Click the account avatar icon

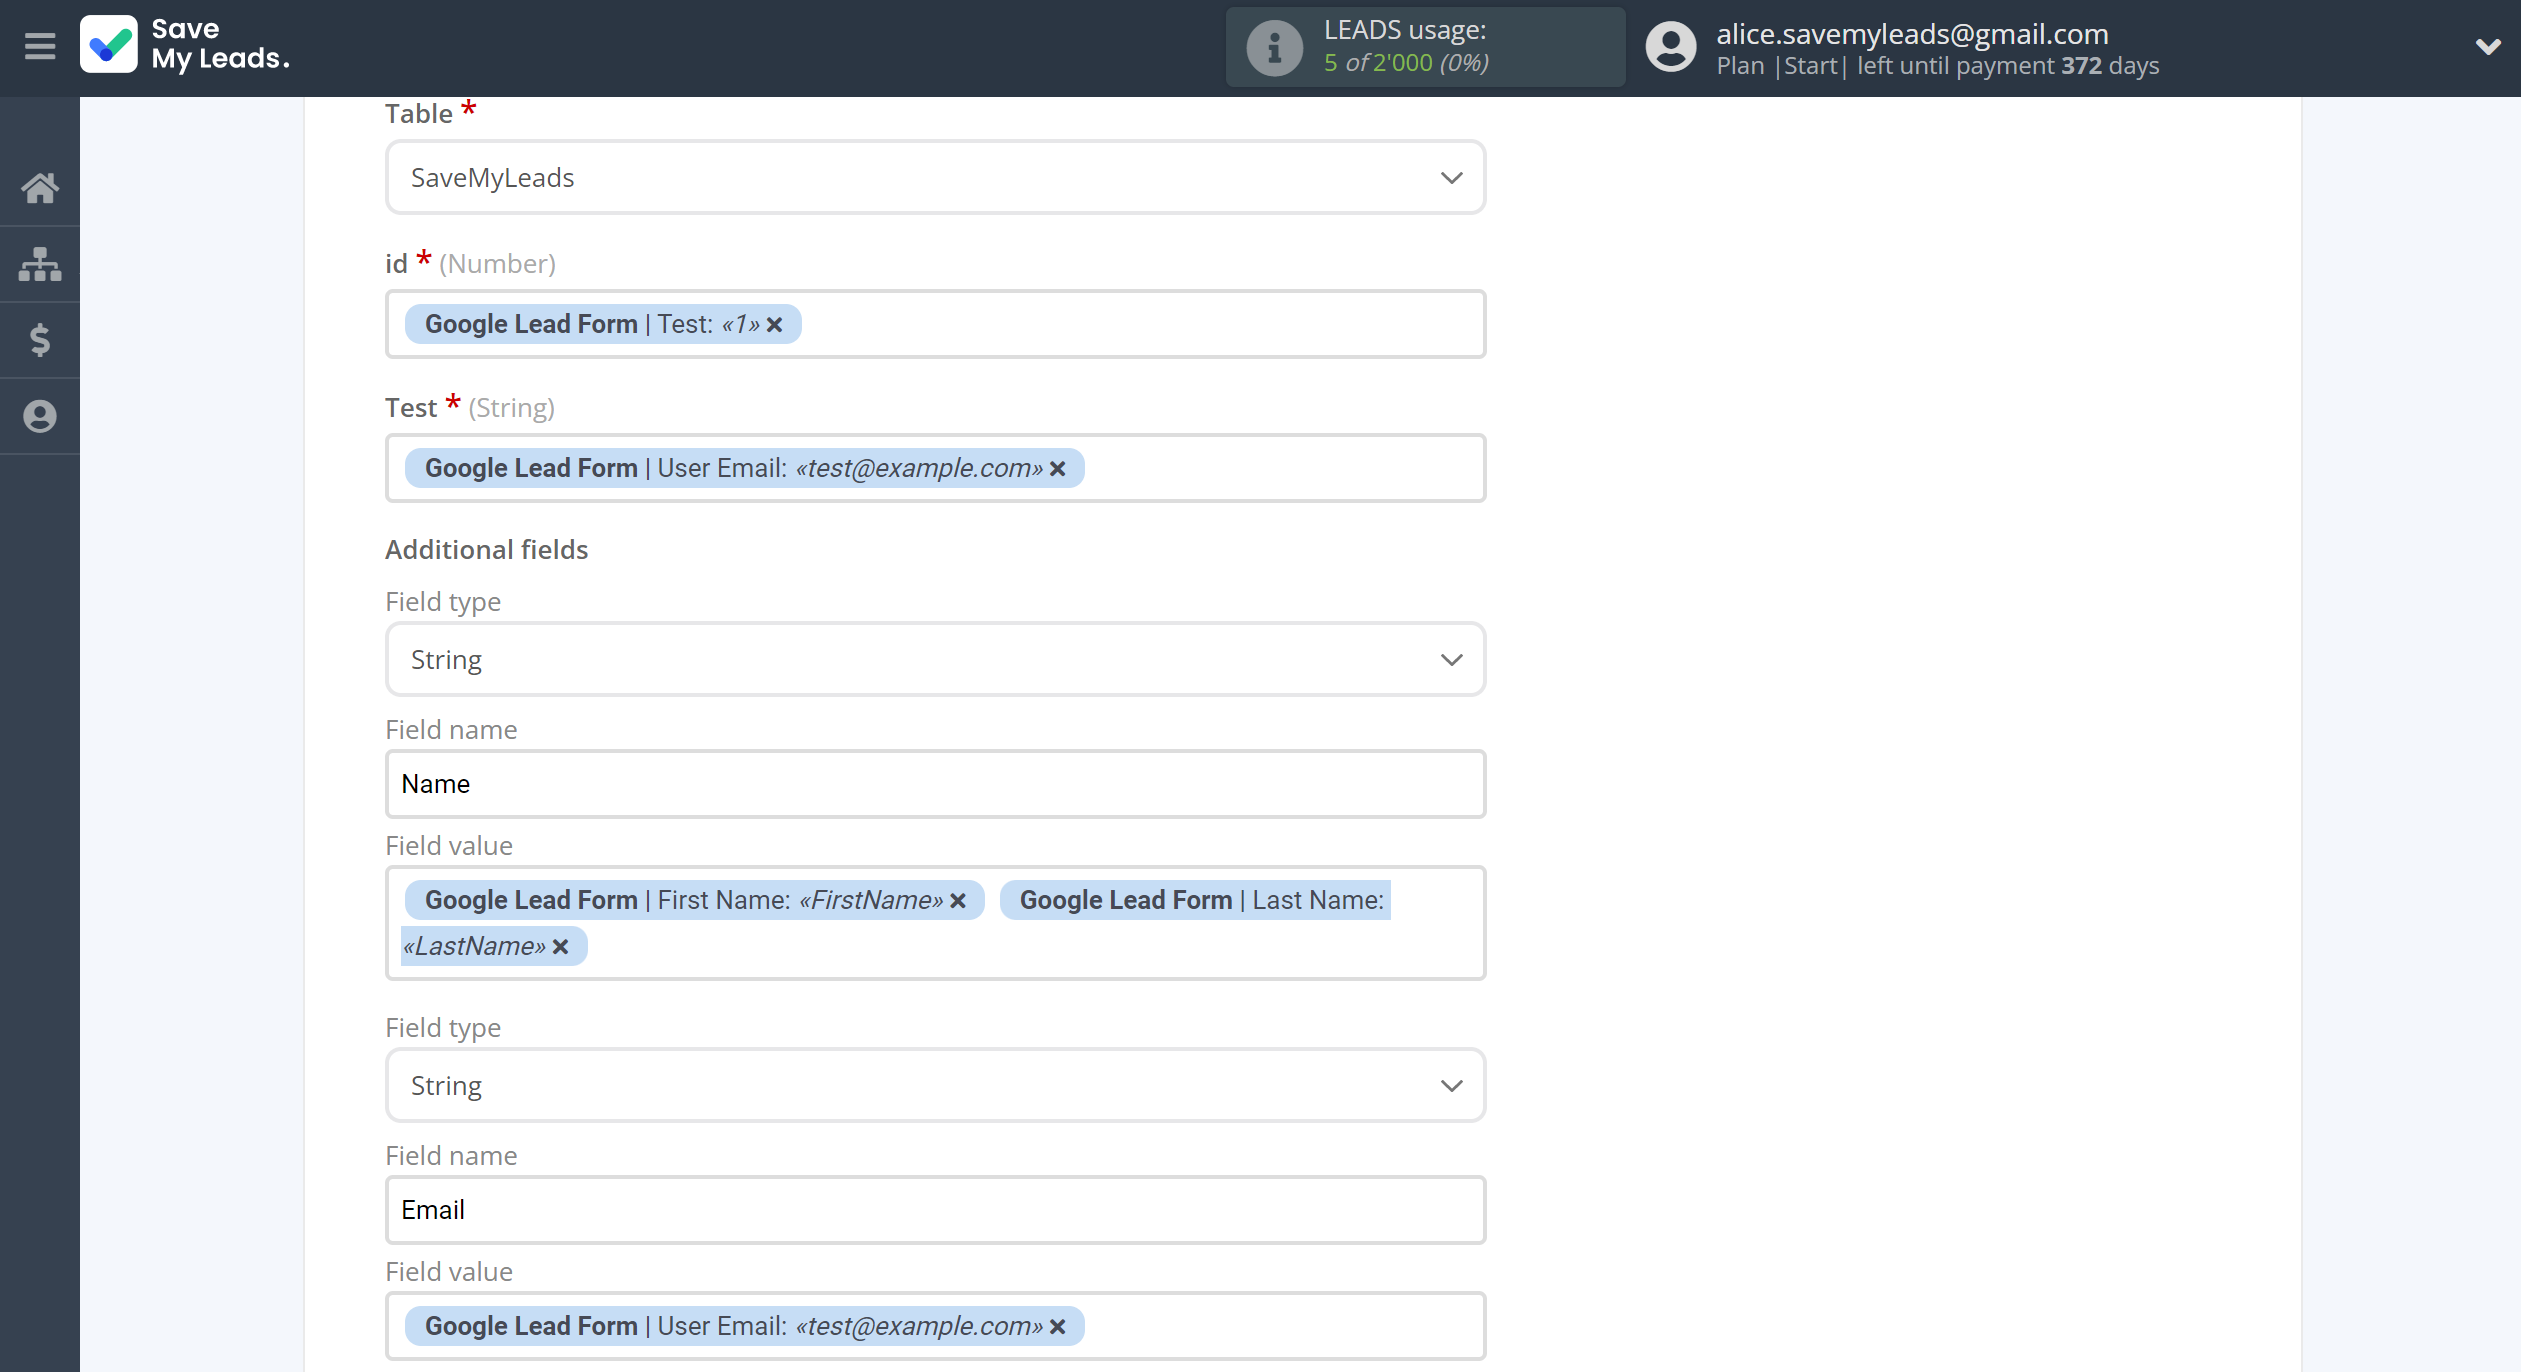click(1670, 47)
